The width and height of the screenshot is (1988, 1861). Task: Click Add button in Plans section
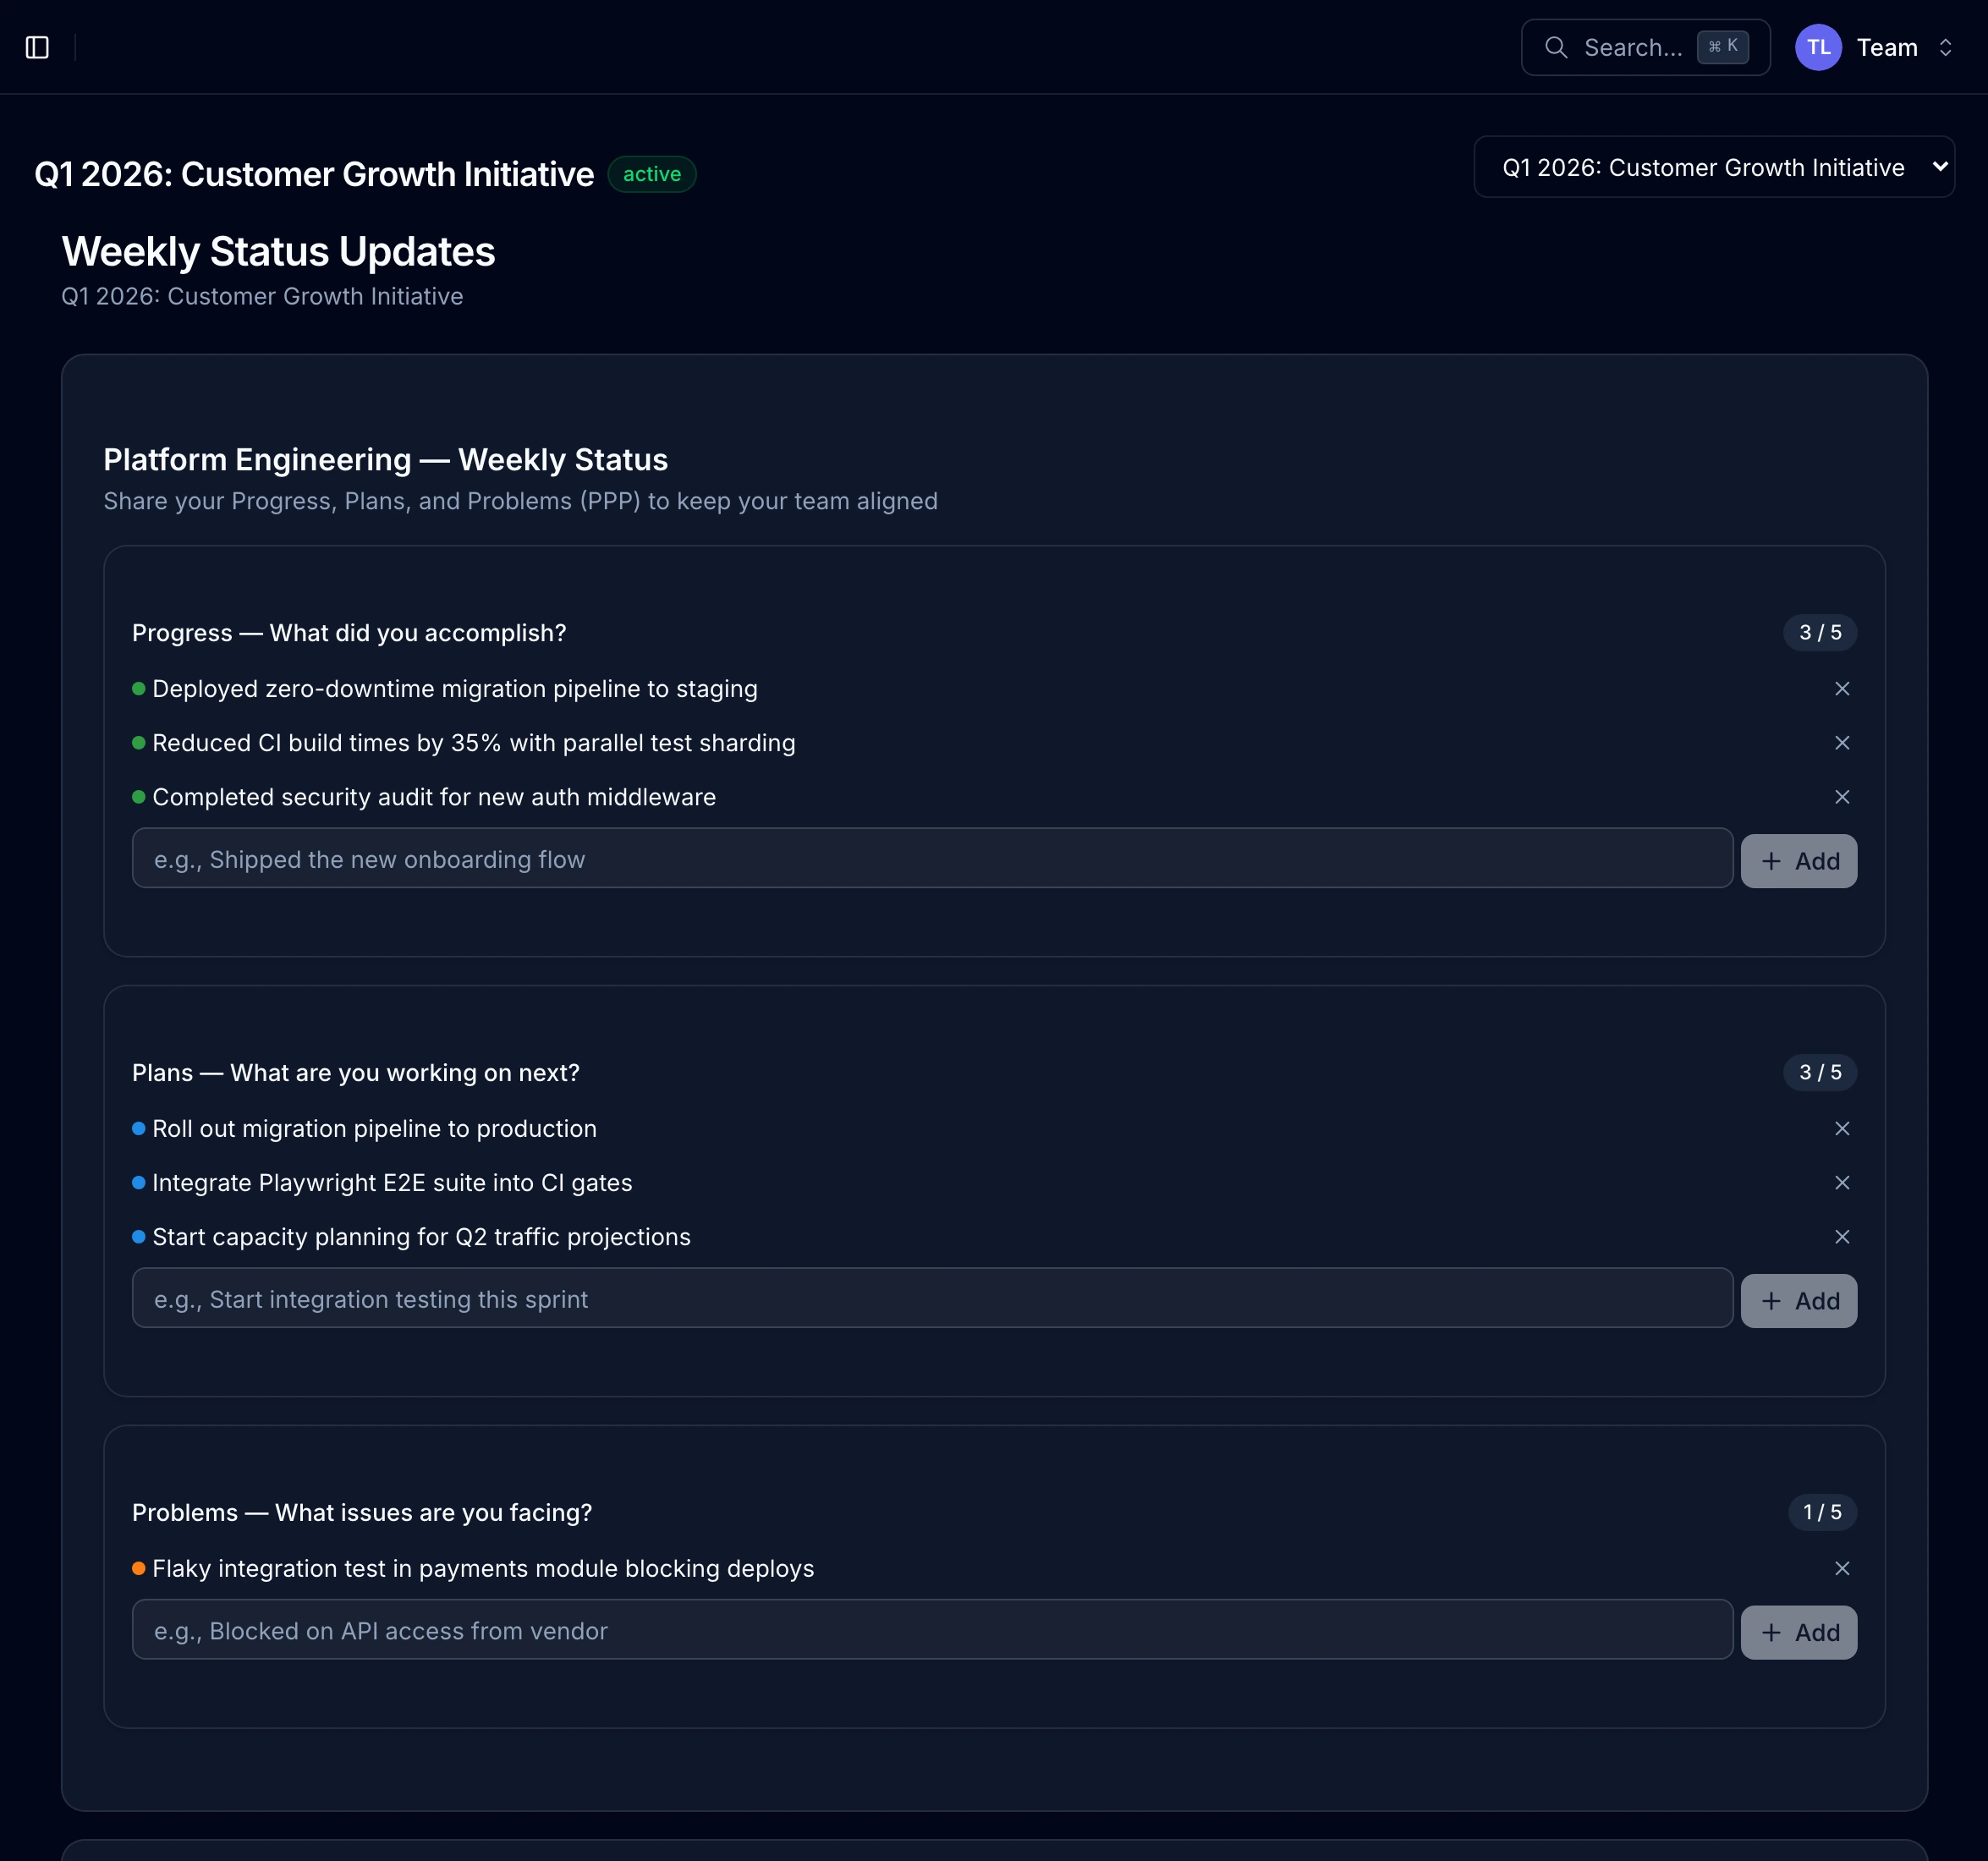[1798, 1301]
